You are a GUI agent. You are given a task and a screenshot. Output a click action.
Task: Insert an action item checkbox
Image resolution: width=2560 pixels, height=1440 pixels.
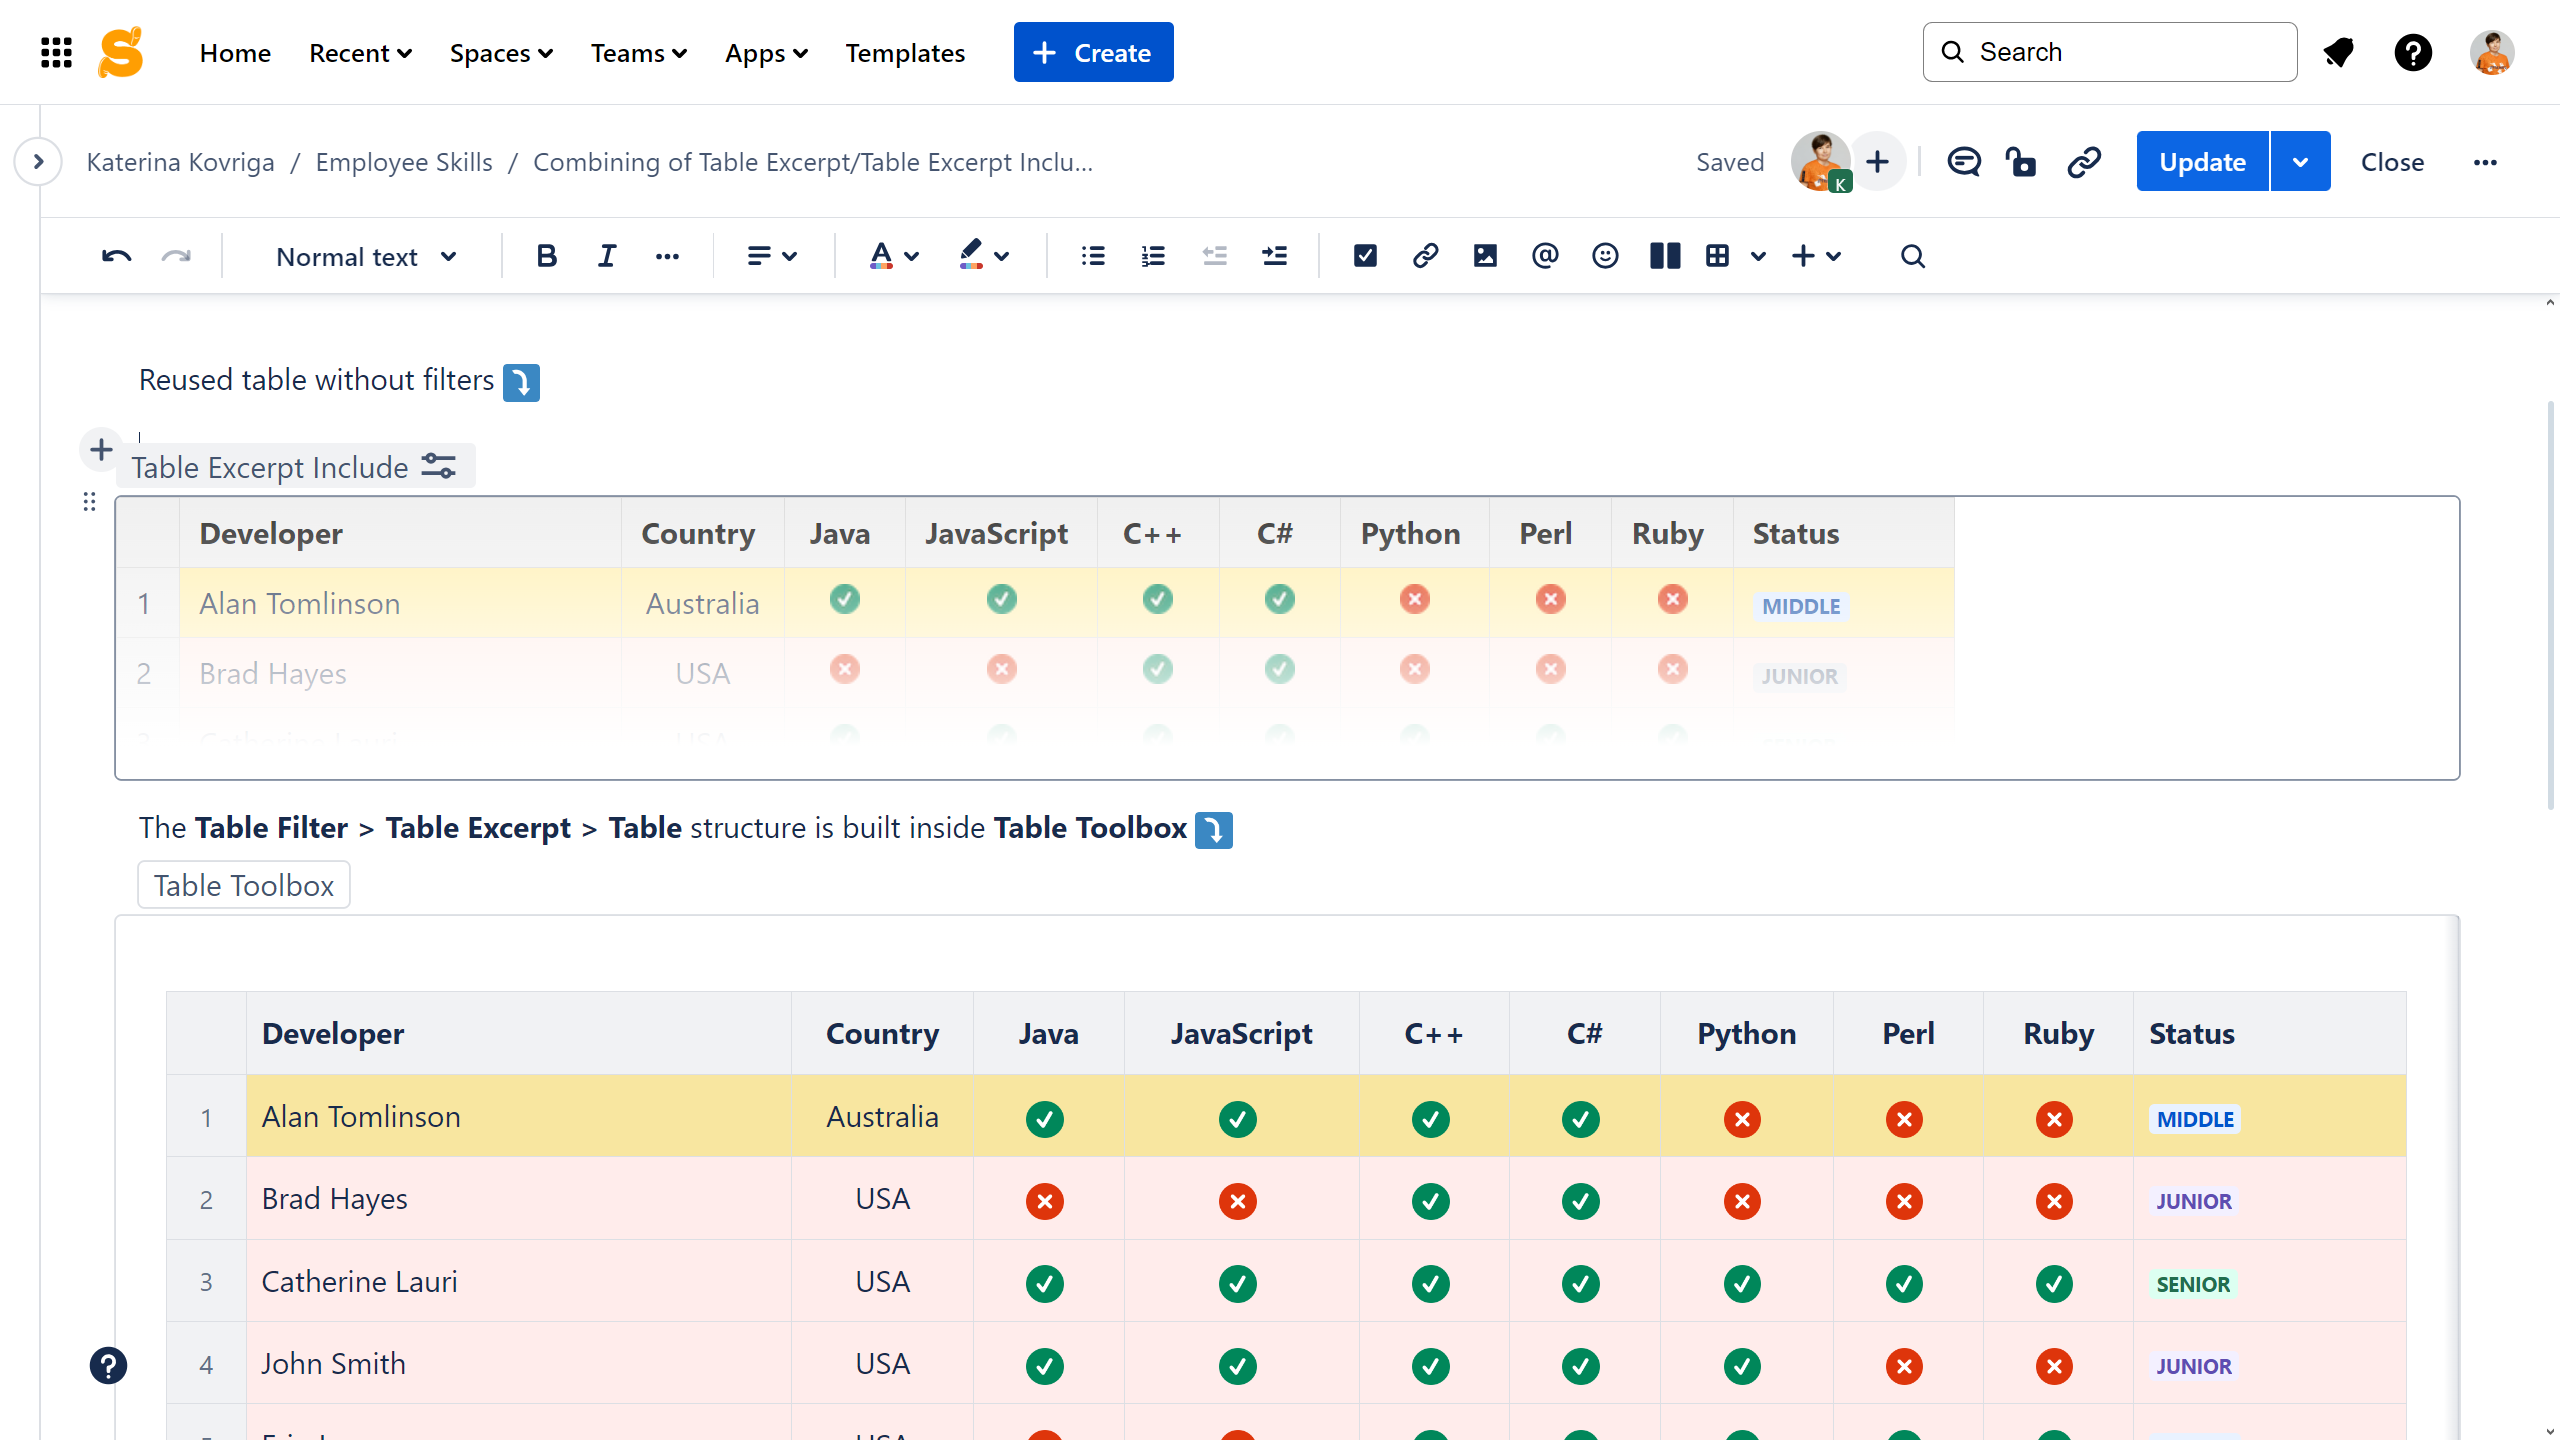click(1365, 256)
